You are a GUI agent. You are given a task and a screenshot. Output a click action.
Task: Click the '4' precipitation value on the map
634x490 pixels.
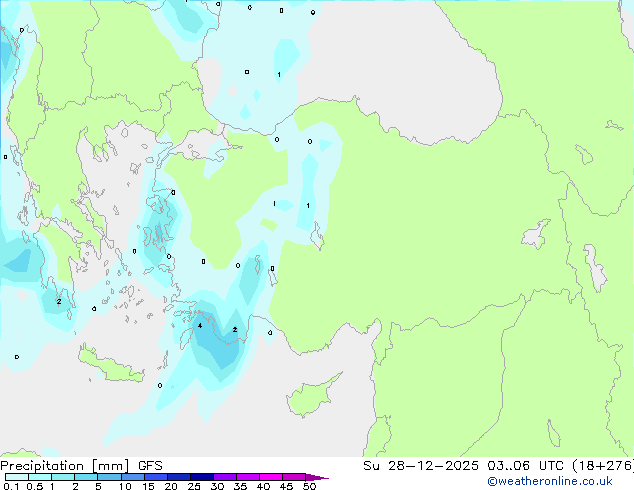tap(200, 325)
